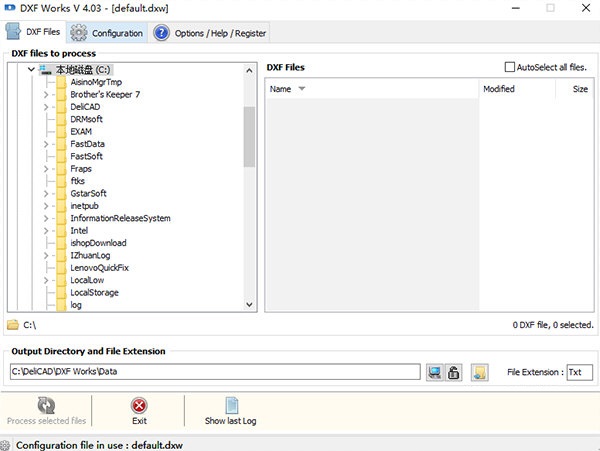Image resolution: width=600 pixels, height=451 pixels.
Task: Click the local disk C: drive icon
Action: tap(45, 70)
